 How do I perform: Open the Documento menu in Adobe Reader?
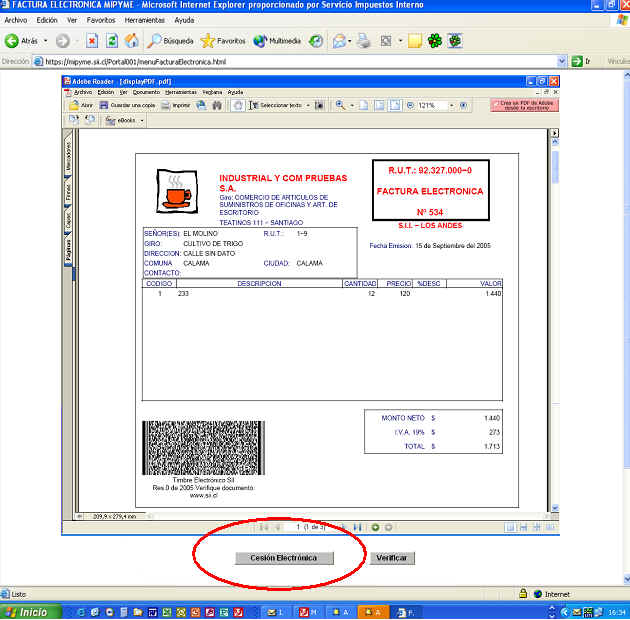click(146, 92)
